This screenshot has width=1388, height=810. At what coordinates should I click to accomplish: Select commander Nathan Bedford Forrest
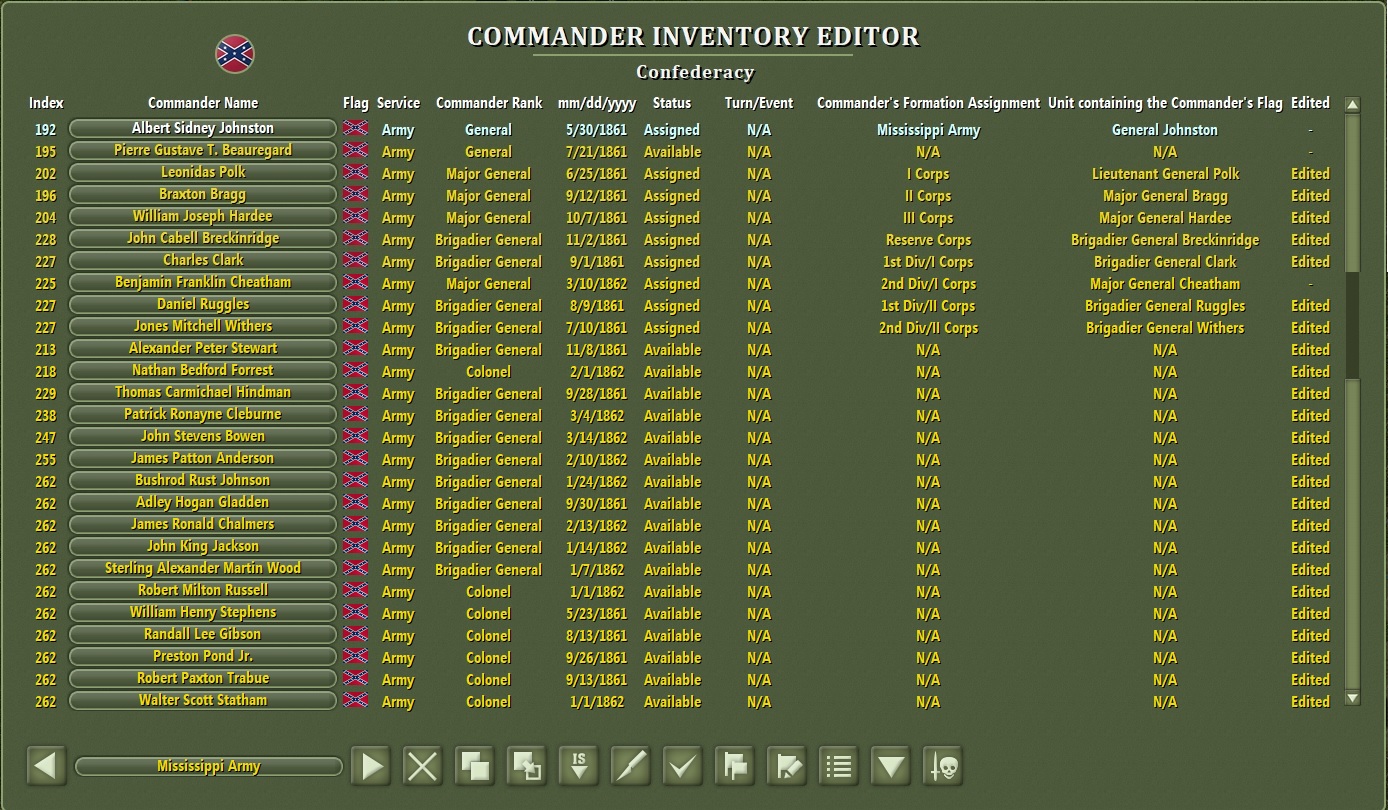pyautogui.click(x=203, y=370)
